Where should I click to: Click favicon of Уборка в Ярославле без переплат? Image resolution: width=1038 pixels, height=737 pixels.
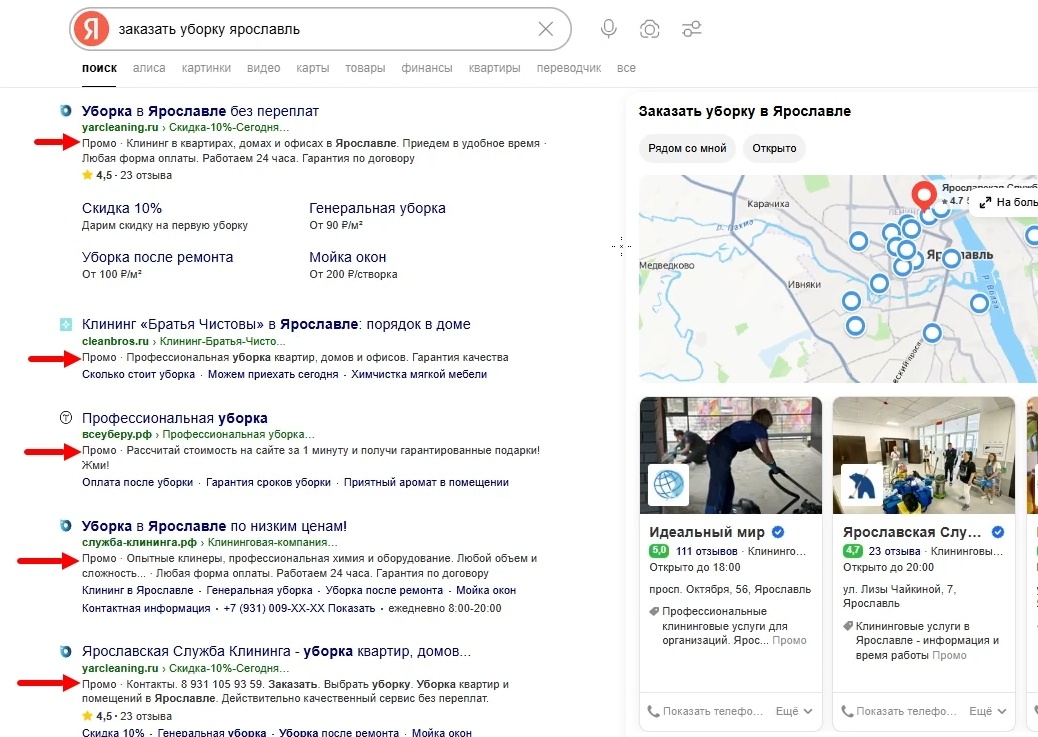pos(66,111)
